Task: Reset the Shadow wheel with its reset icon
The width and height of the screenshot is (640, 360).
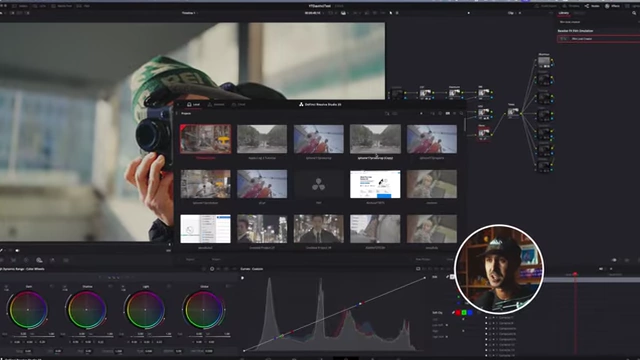Action: tap(110, 287)
